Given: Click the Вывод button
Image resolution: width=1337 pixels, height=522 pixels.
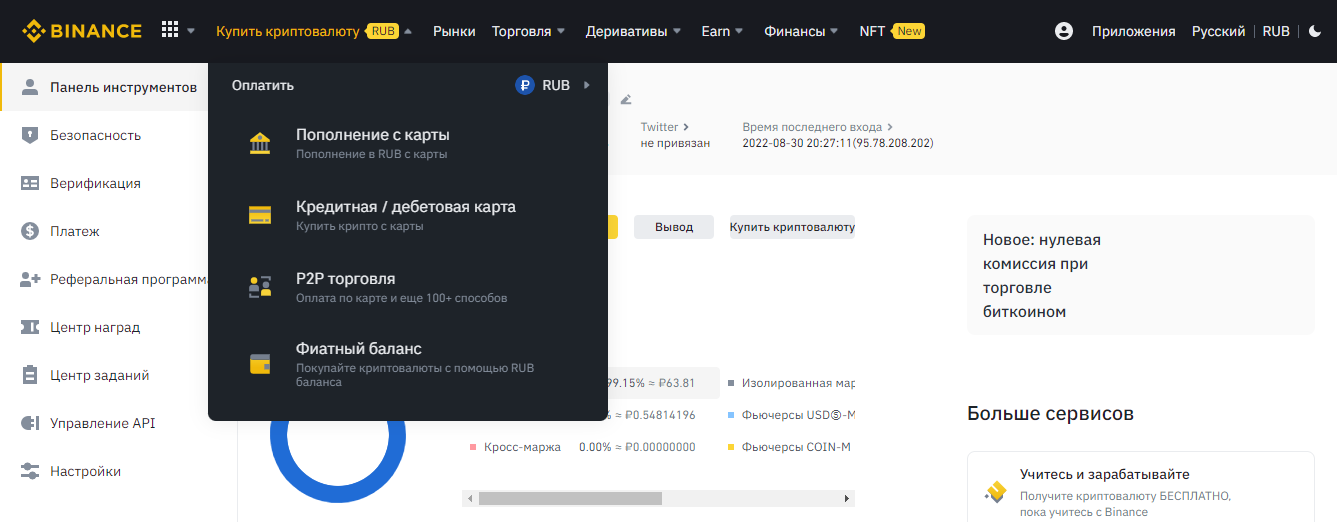Looking at the screenshot, I should [x=674, y=227].
